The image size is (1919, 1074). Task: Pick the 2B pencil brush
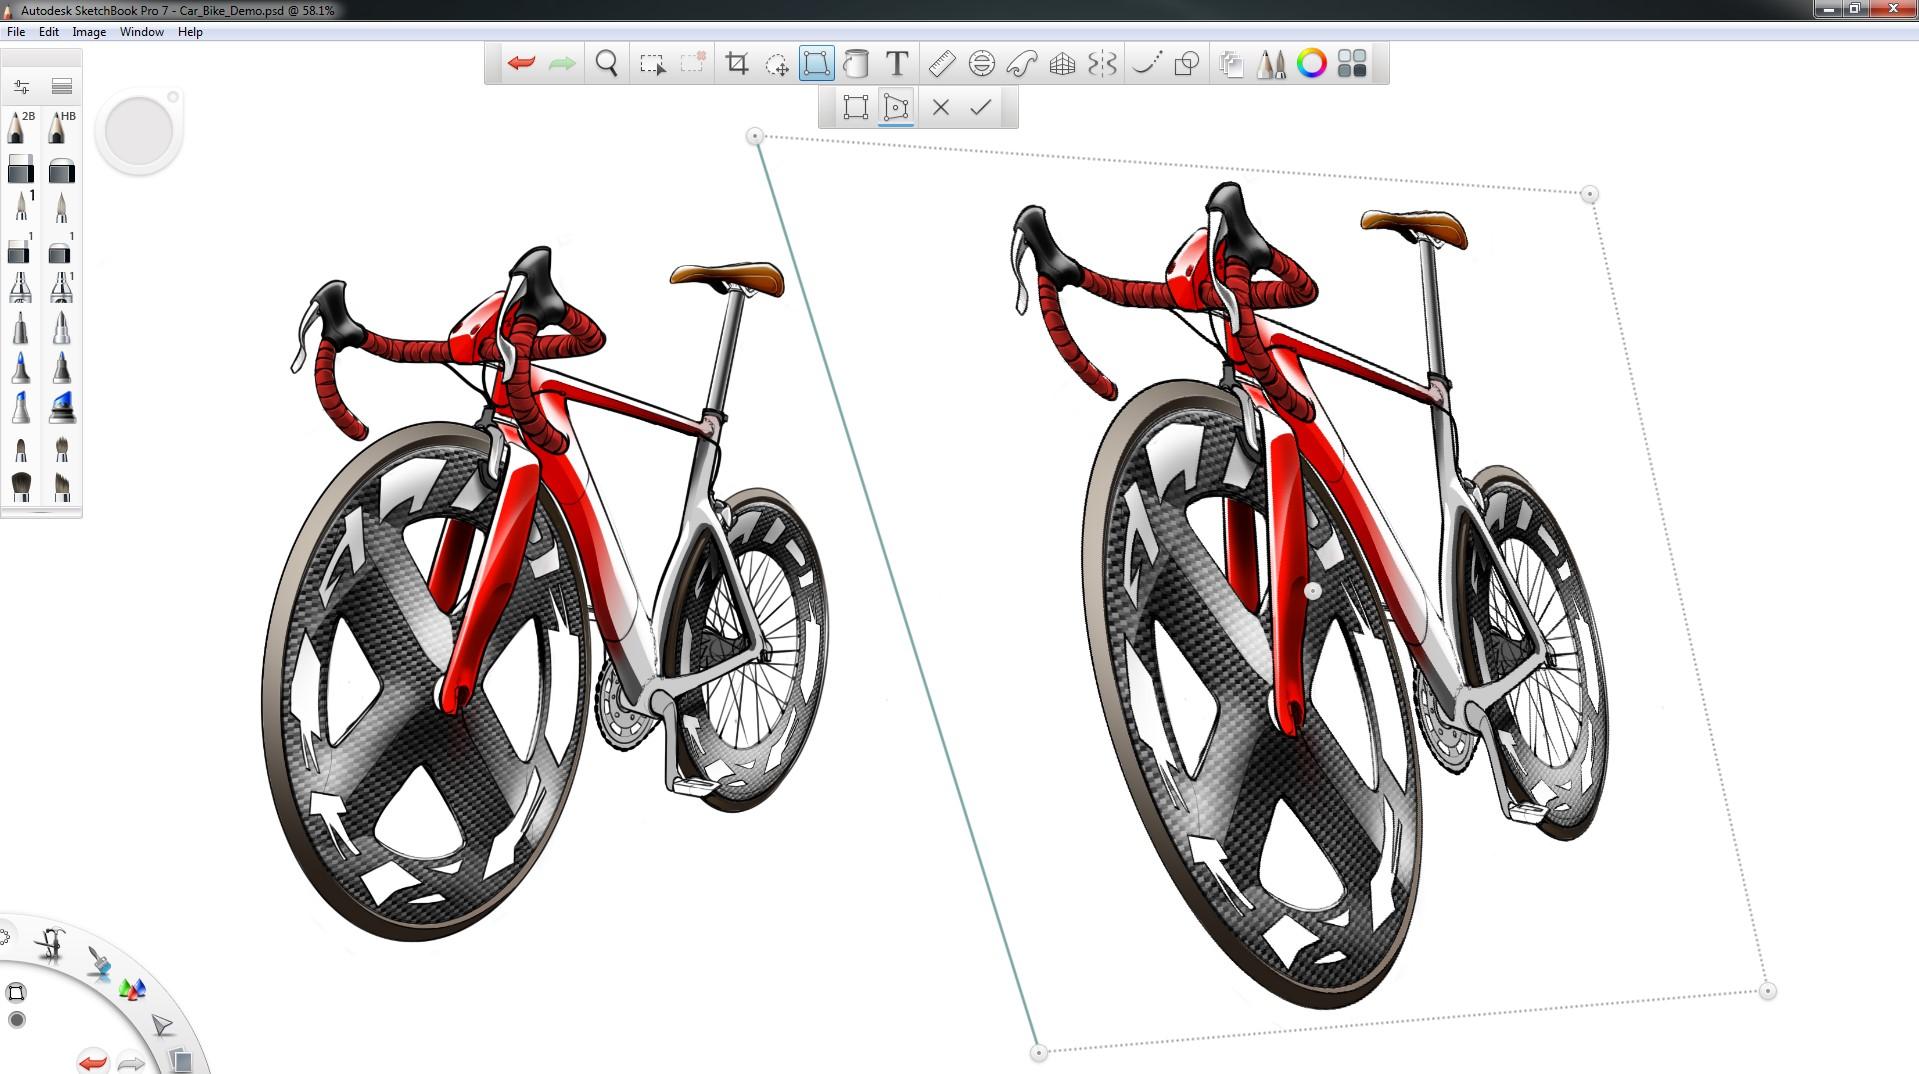point(20,127)
